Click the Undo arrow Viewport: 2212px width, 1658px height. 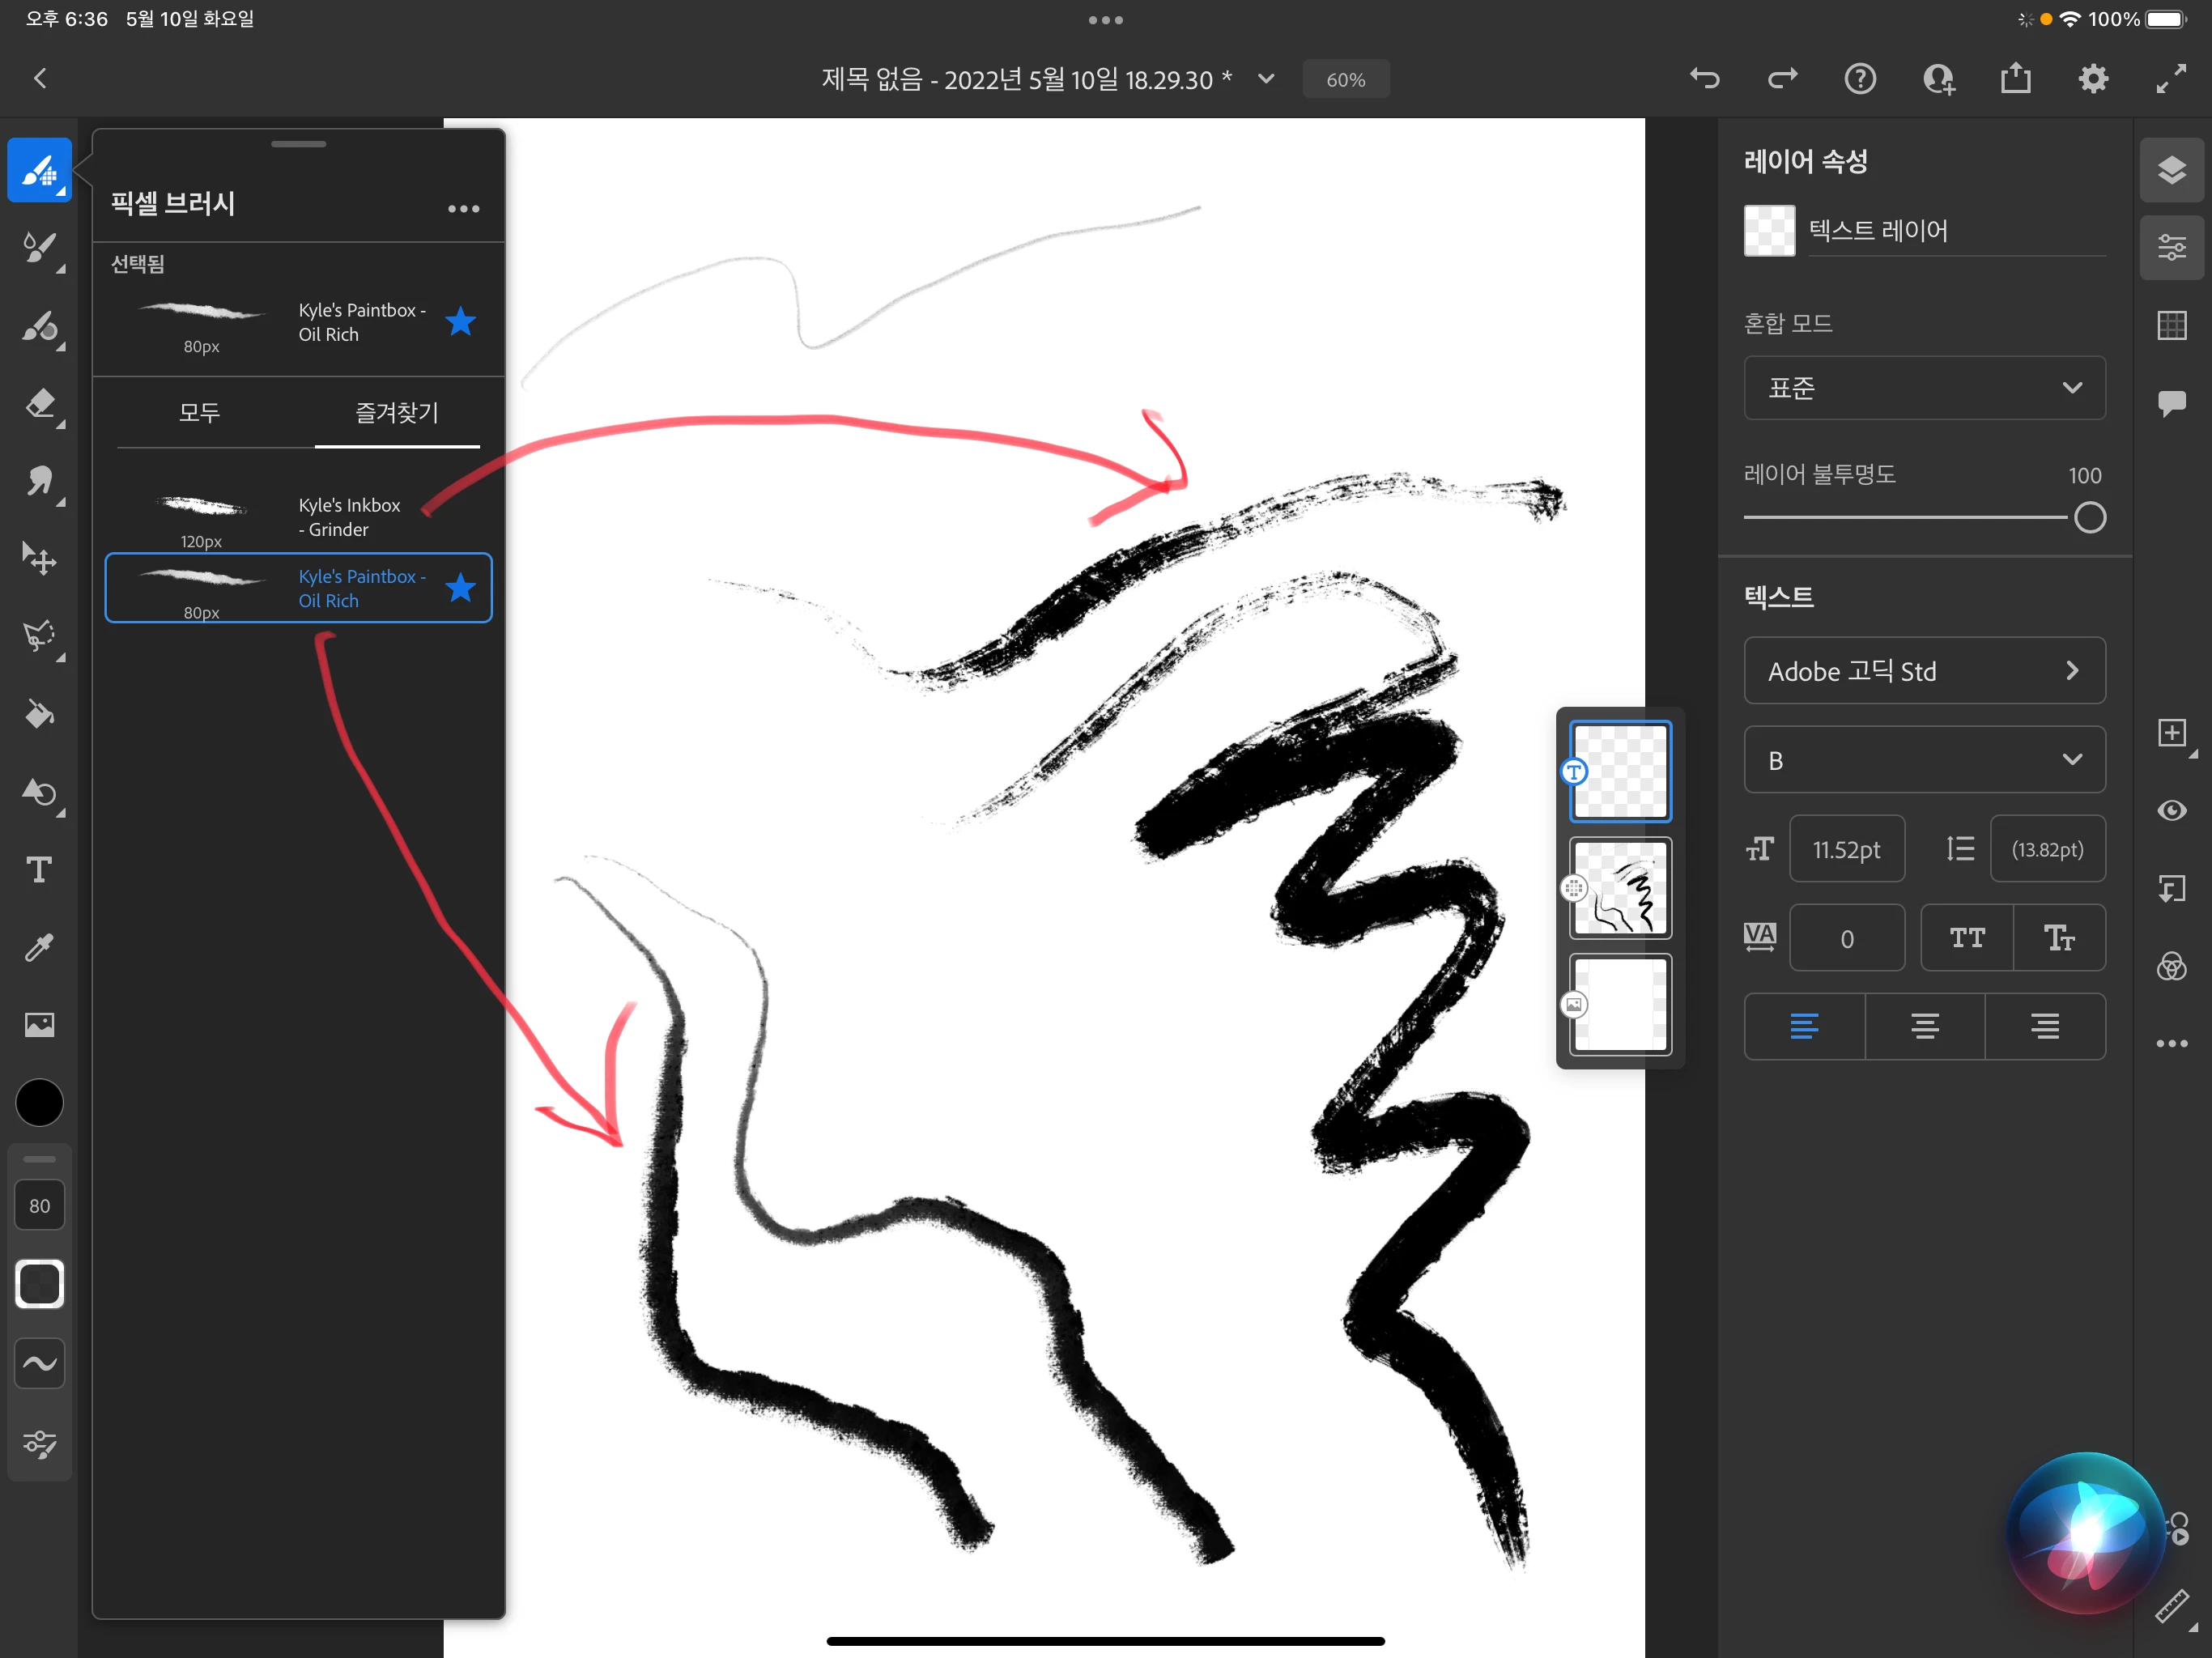point(1704,79)
